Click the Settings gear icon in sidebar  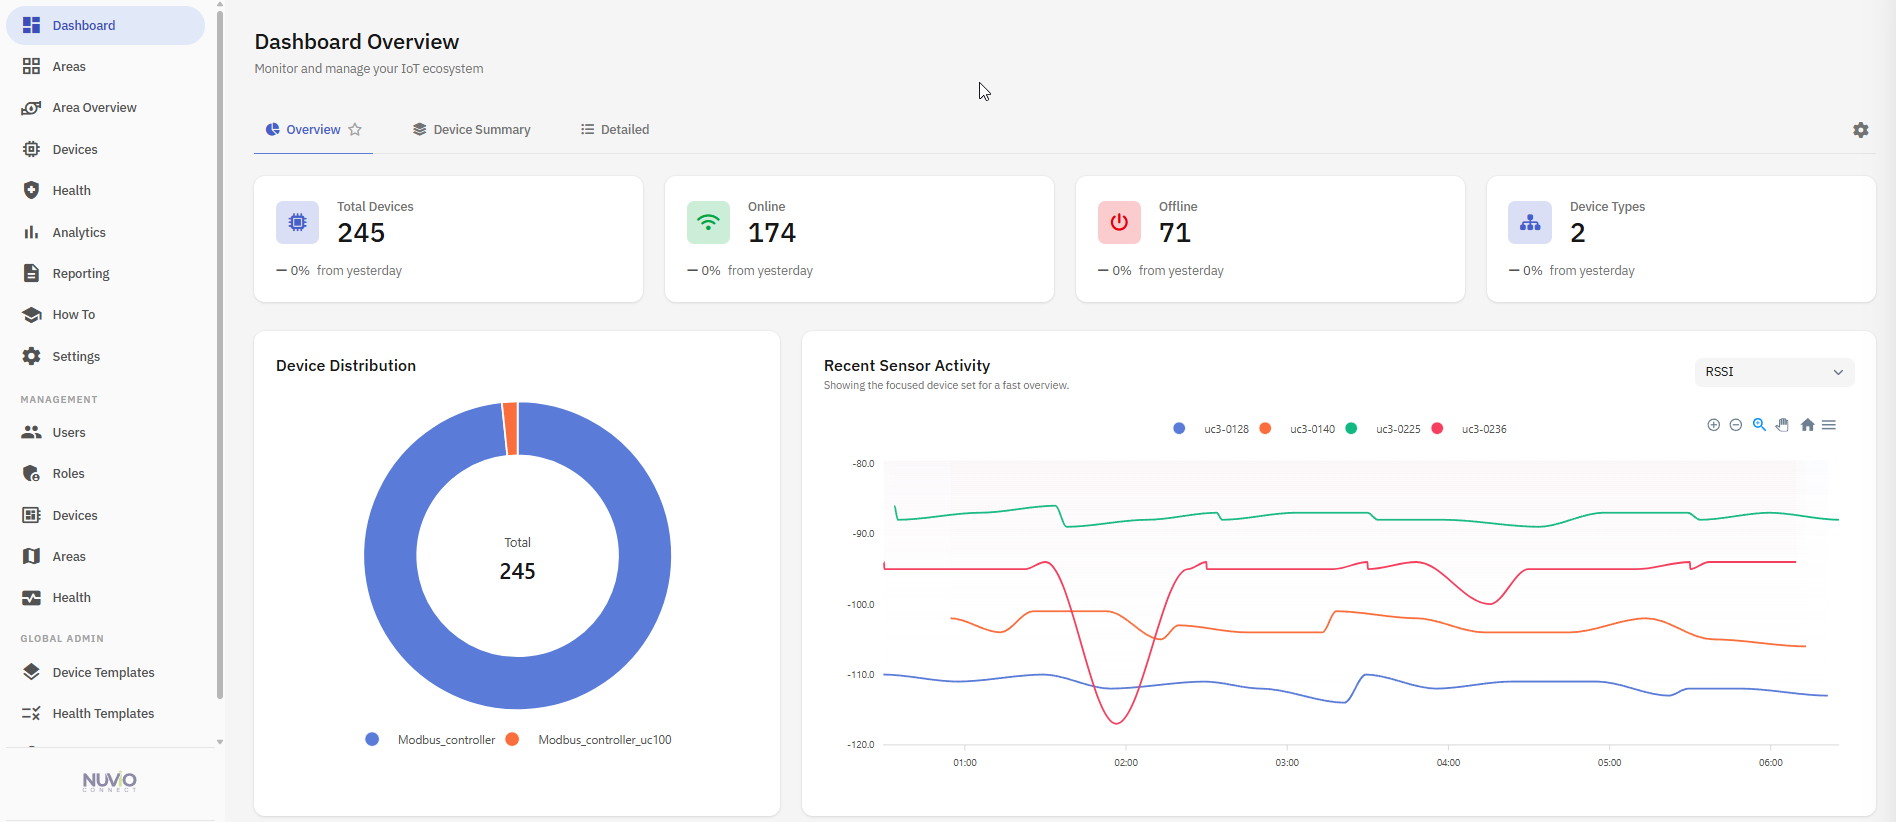click(31, 356)
